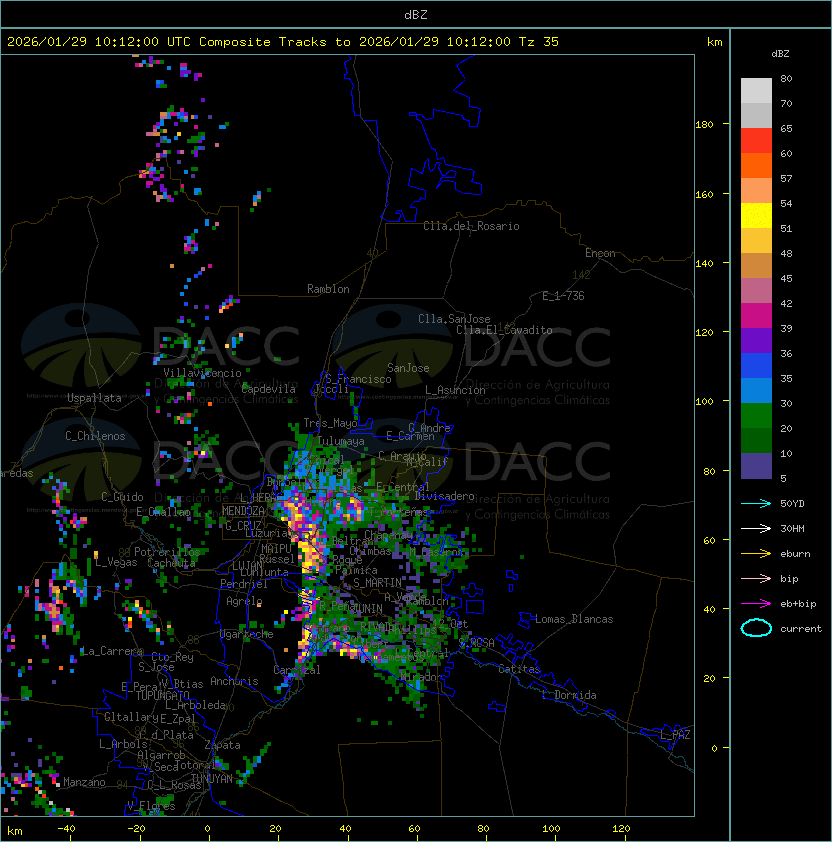Click the 'Lomas_Blancas' label on map
The width and height of the screenshot is (832, 842).
574,619
